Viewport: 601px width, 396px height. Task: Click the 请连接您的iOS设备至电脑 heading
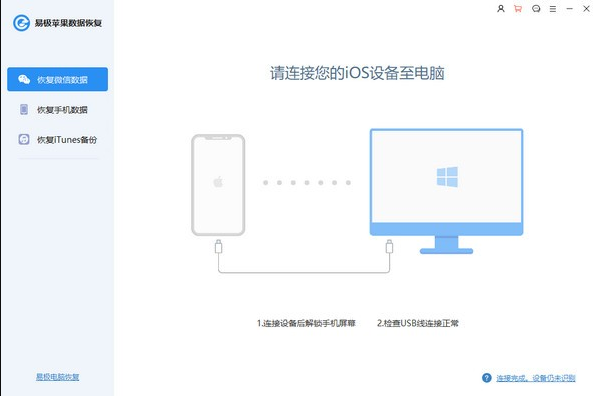357,73
